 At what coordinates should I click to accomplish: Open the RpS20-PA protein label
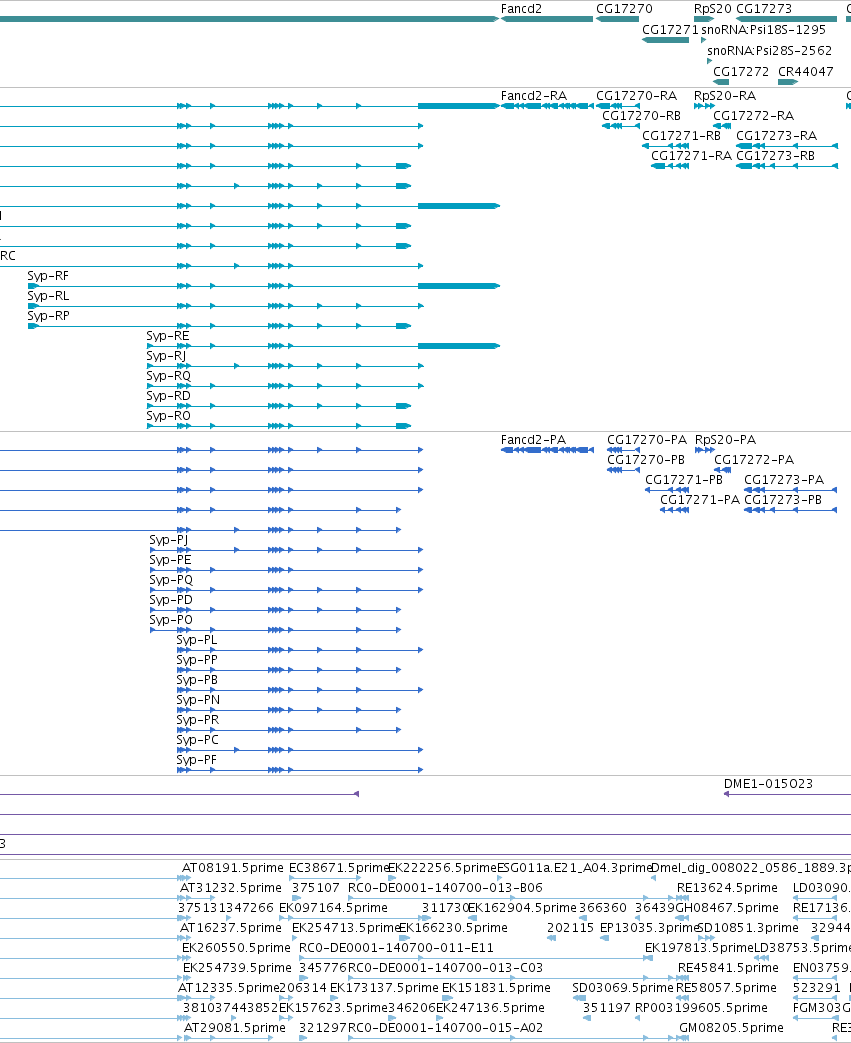pos(725,440)
